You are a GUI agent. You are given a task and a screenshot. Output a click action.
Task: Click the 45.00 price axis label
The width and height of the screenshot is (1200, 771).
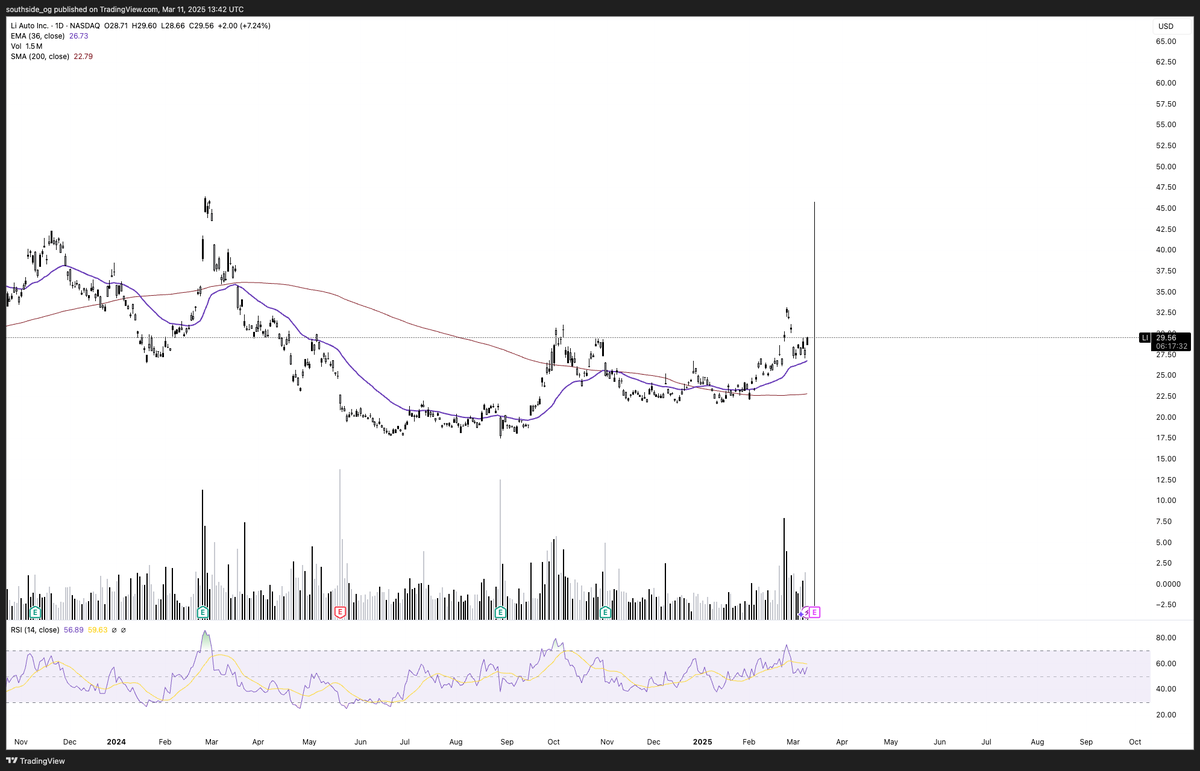[1166, 209]
